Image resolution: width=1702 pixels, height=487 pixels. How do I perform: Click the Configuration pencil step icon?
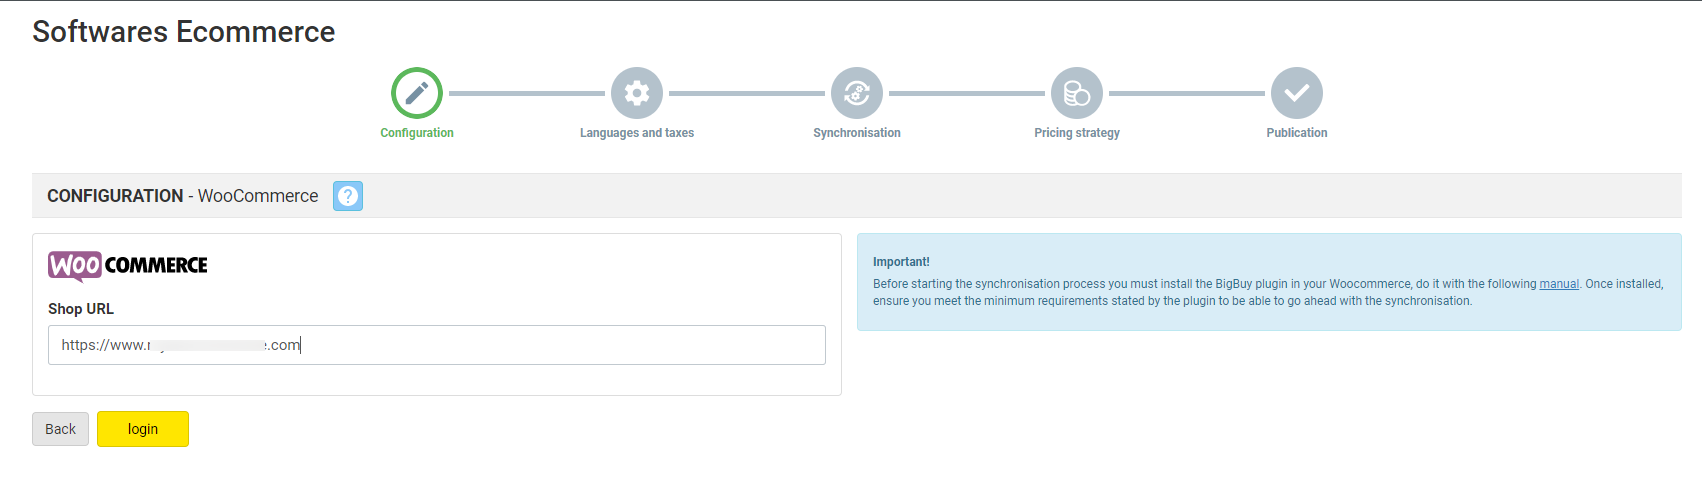click(417, 93)
